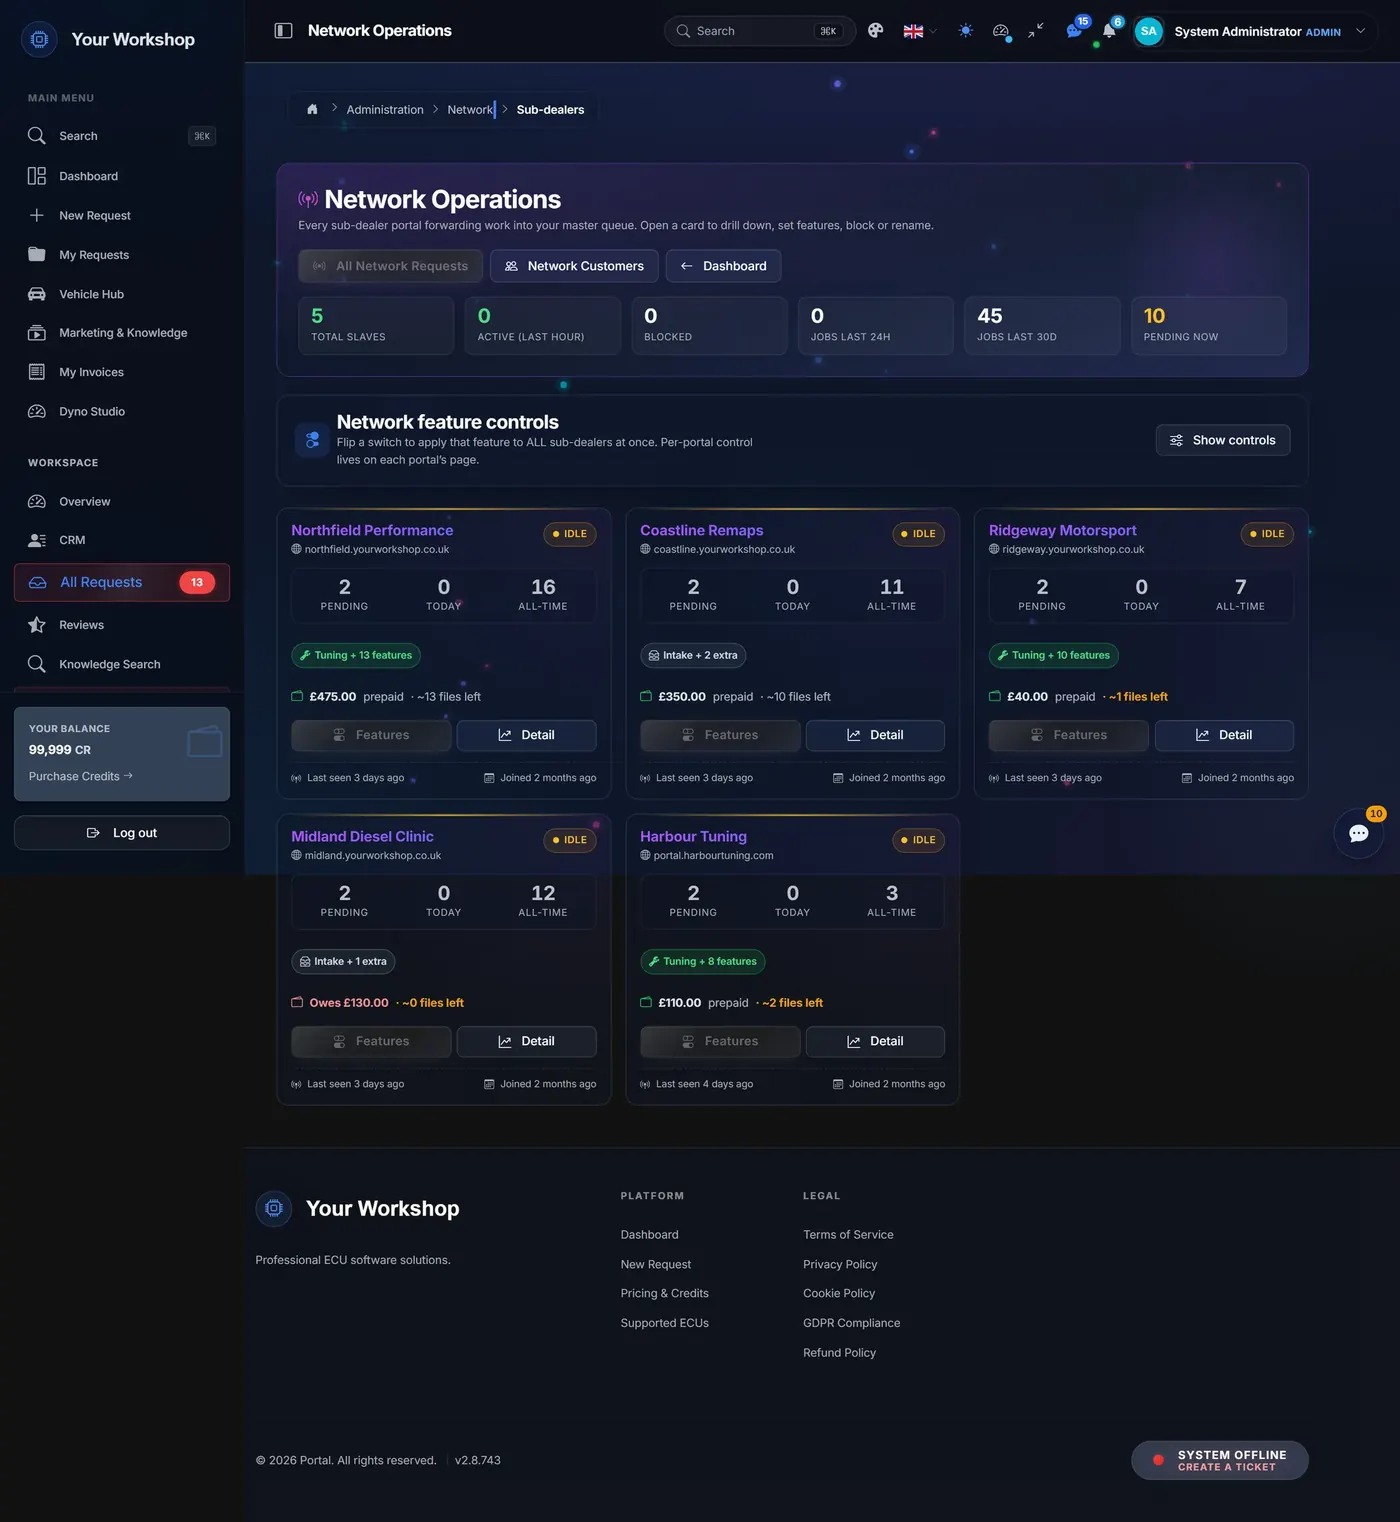This screenshot has height=1522, width=1400.
Task: Open the theme palette icon
Action: [x=876, y=31]
